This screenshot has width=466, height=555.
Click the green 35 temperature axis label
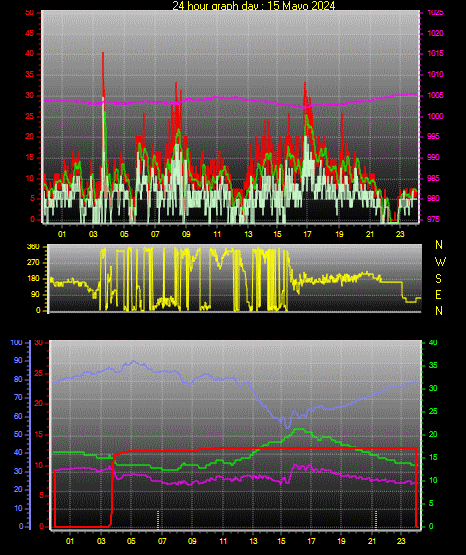pos(433,365)
